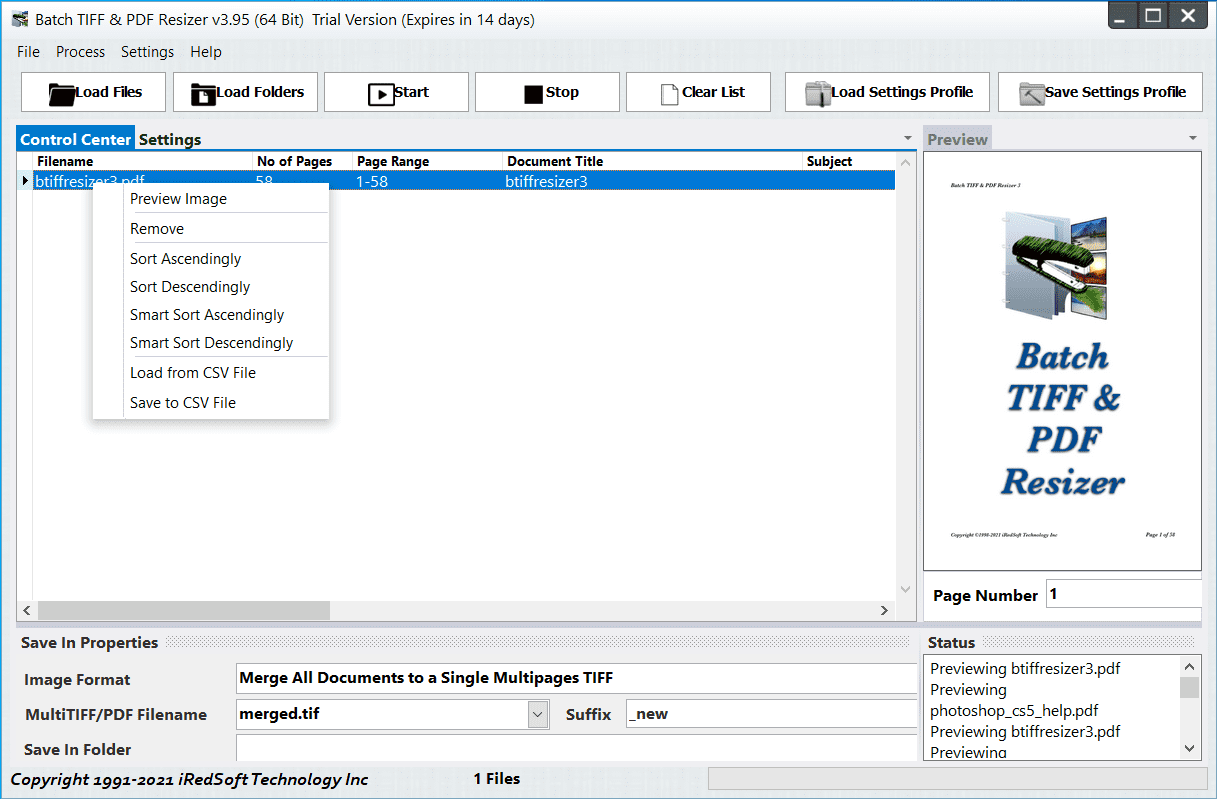1217x799 pixels.
Task: Click the bottom progress bar
Action: pos(957,778)
